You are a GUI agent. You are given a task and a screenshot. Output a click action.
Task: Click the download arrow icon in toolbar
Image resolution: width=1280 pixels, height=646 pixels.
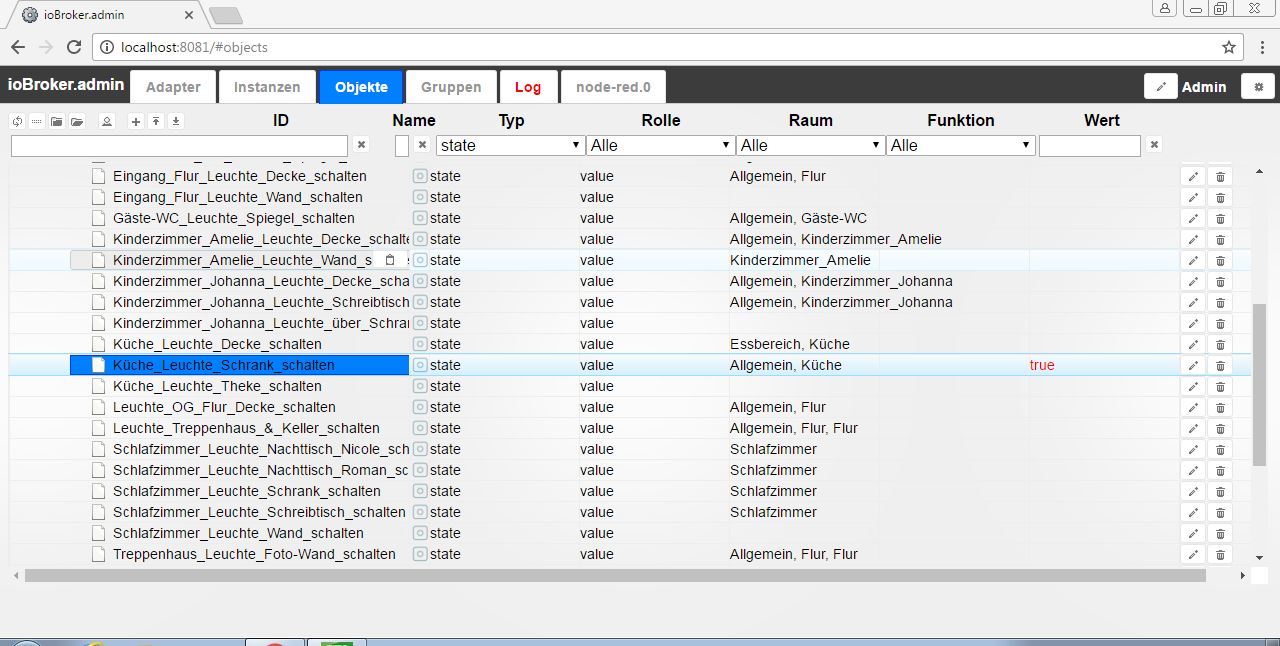(176, 121)
